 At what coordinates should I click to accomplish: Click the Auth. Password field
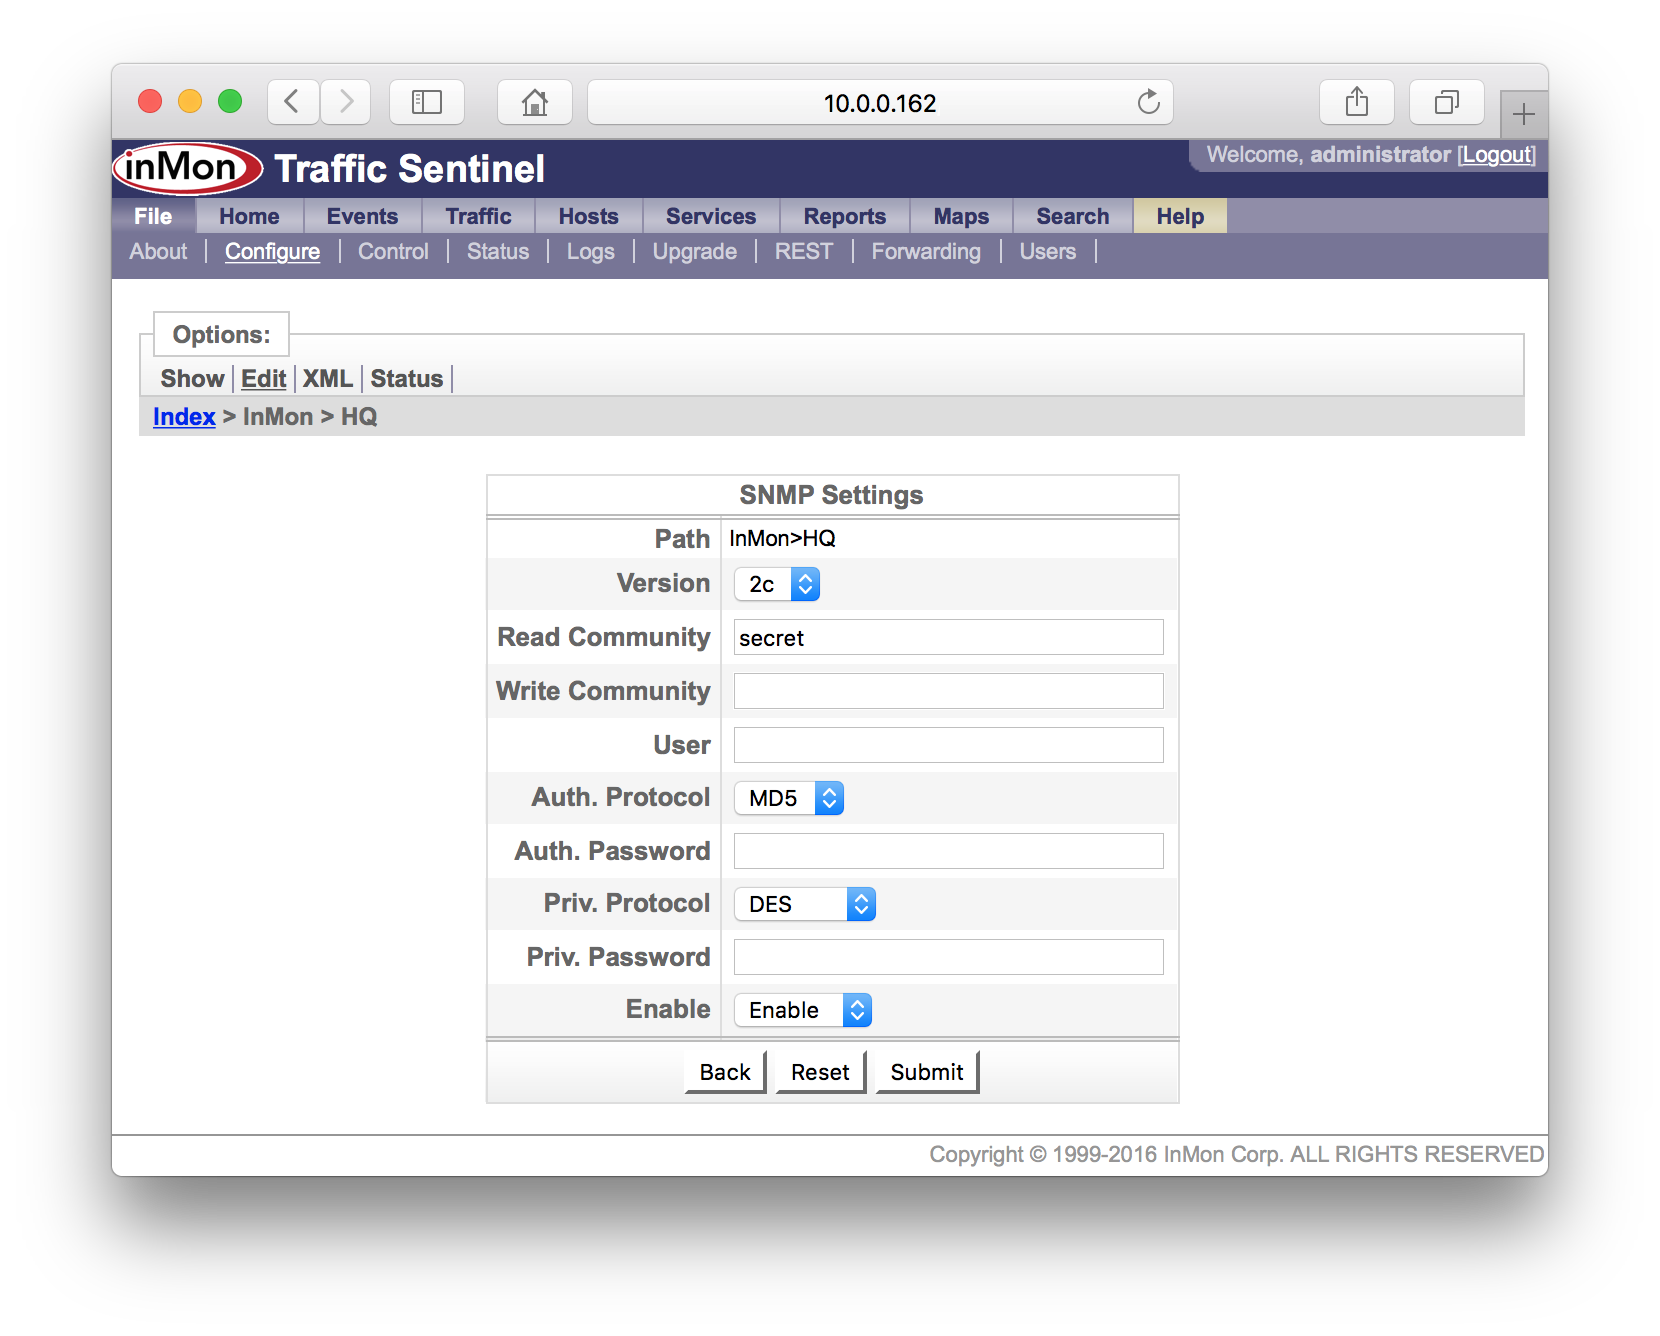coord(949,851)
